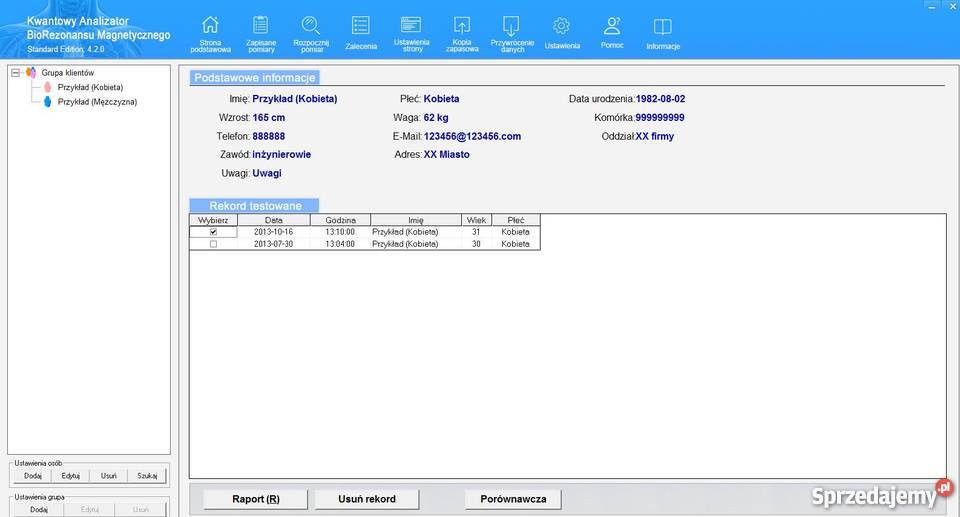
Task: Click Szukaj in Ustawienia osób
Action: (x=147, y=476)
